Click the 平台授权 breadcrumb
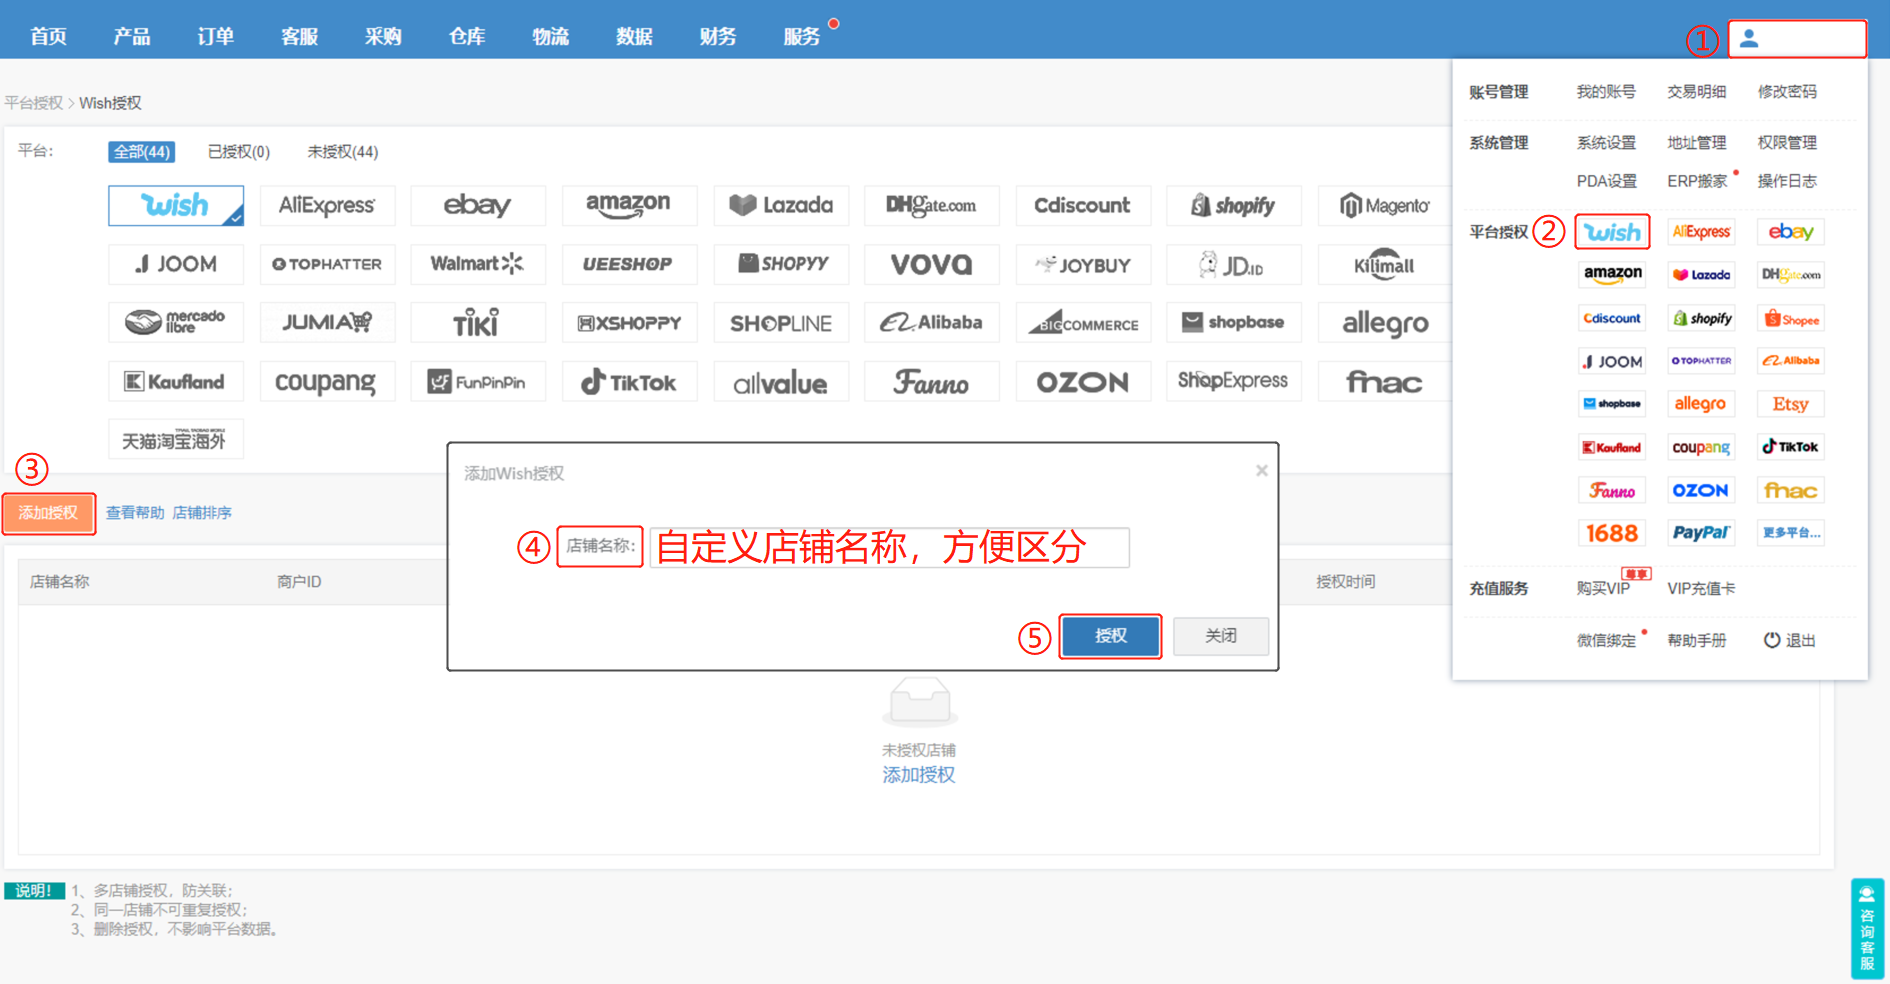1890x984 pixels. 33,103
